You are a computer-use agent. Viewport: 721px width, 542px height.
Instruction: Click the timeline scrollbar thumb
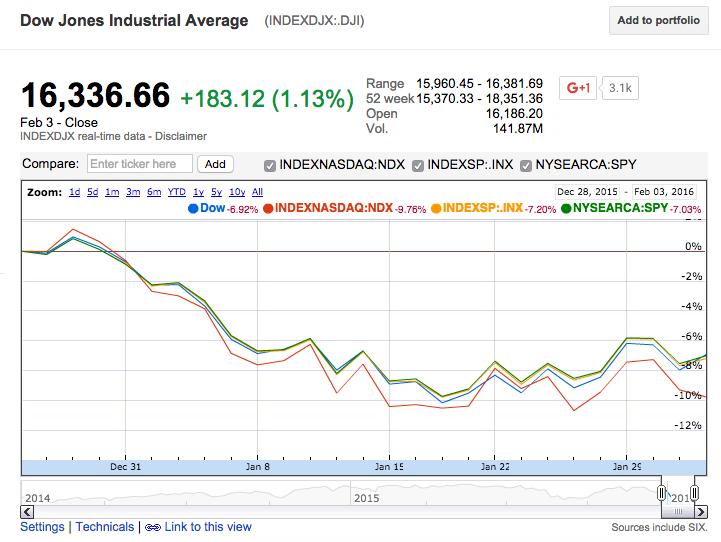678,512
